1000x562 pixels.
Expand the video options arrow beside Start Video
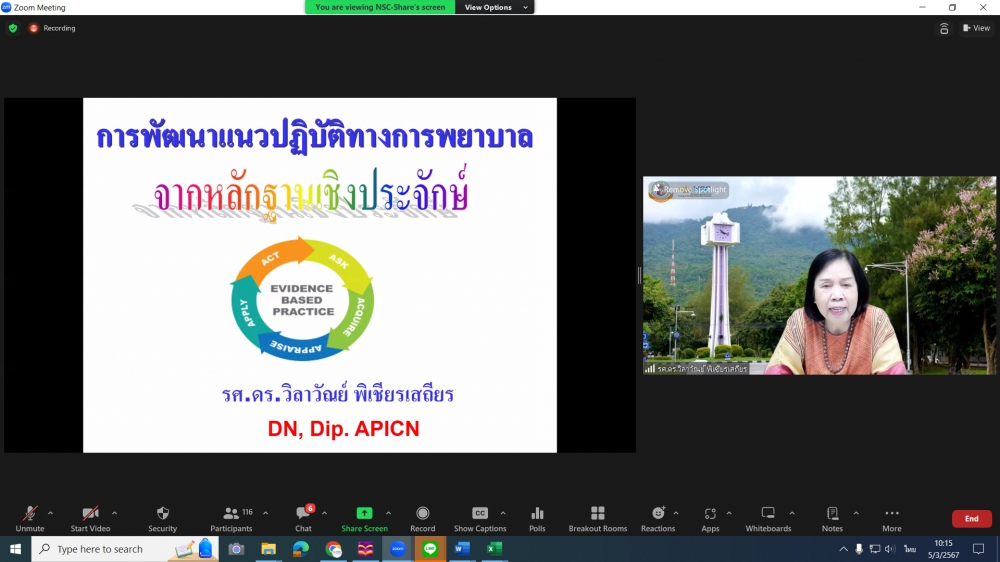point(114,513)
